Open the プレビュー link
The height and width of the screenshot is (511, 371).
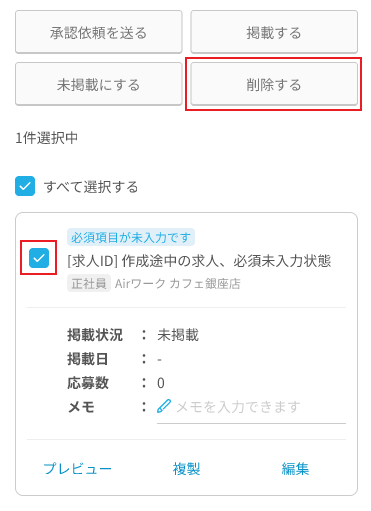[77, 468]
